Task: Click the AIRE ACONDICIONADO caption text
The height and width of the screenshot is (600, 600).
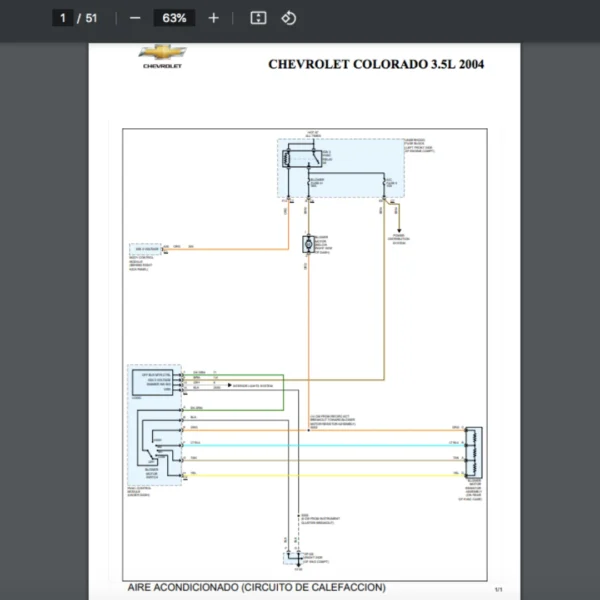Action: click(x=256, y=587)
